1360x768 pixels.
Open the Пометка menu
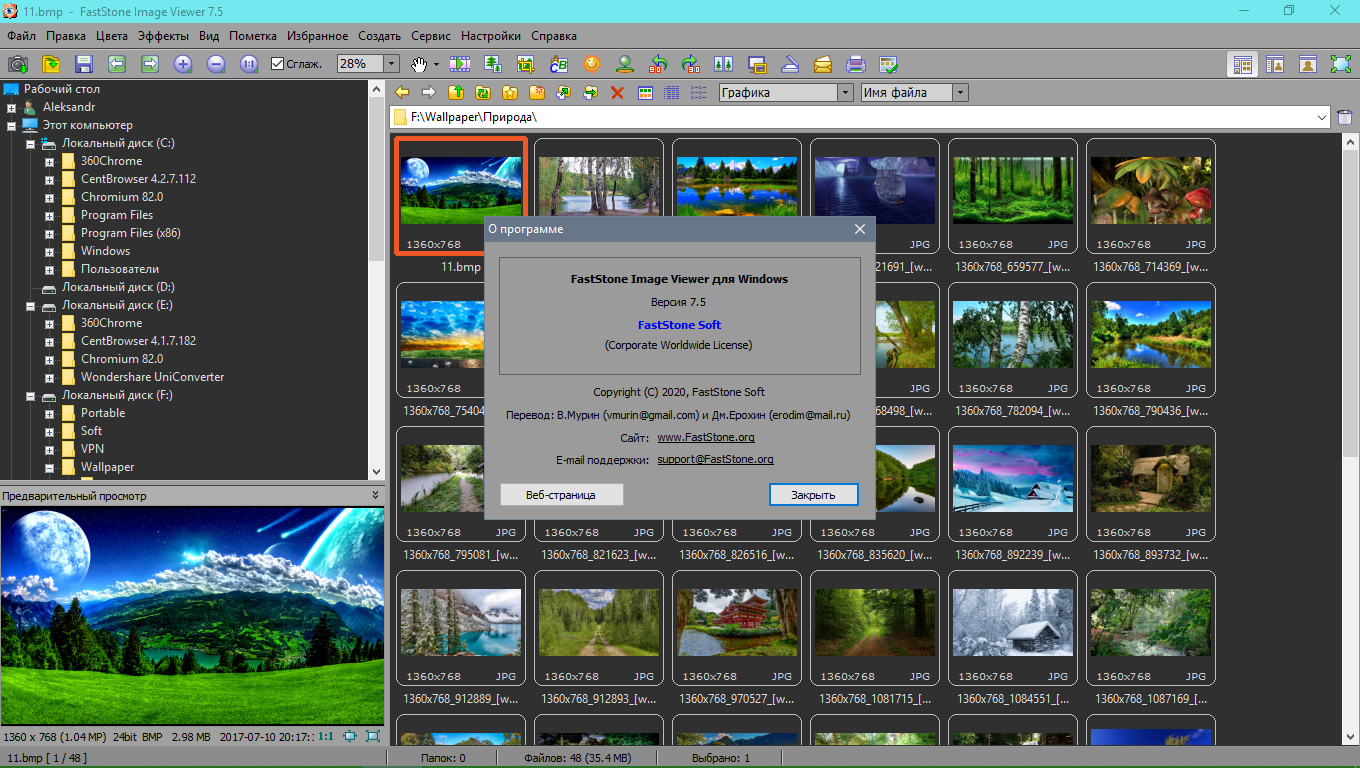[253, 36]
